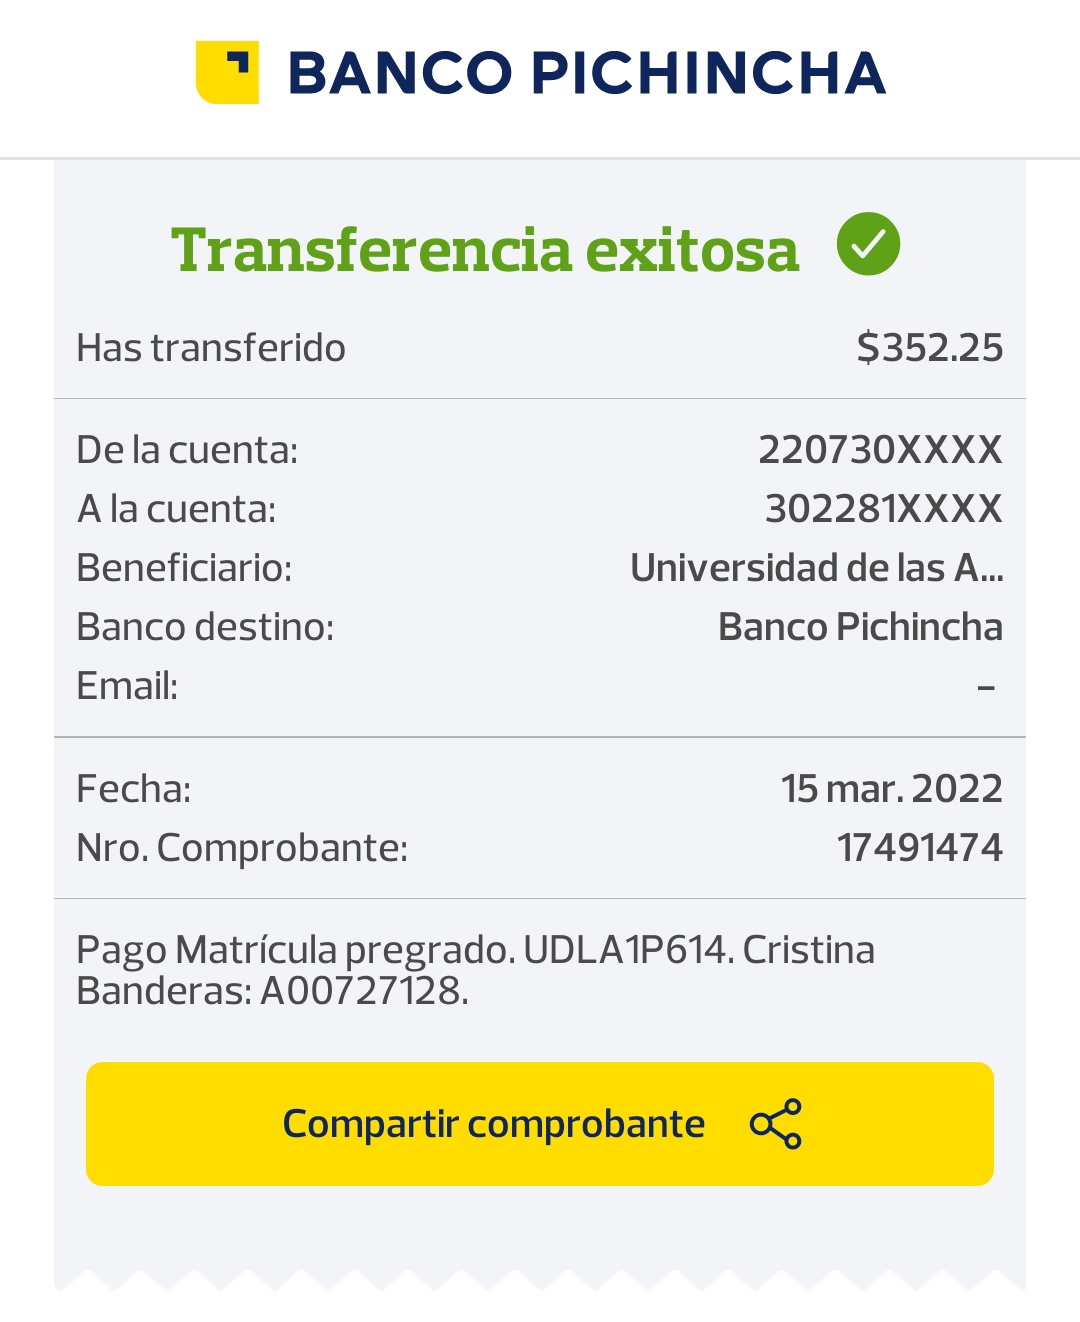Click the destination account number 302281XXXX
The height and width of the screenshot is (1322, 1080).
pyautogui.click(x=883, y=509)
